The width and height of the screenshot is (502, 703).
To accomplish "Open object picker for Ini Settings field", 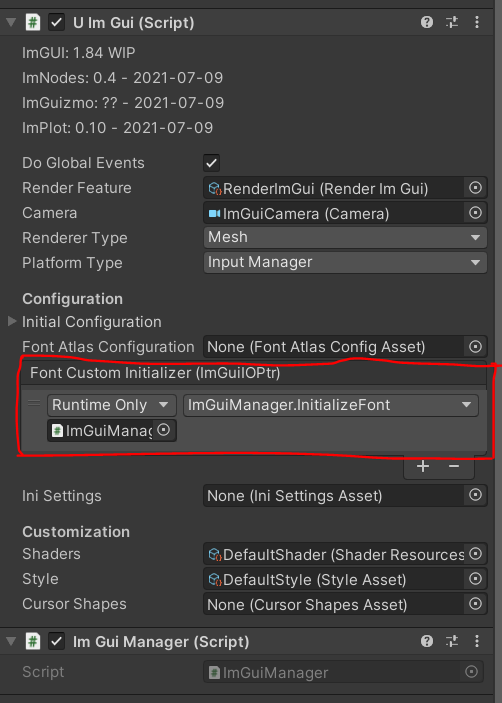I will pyautogui.click(x=475, y=495).
